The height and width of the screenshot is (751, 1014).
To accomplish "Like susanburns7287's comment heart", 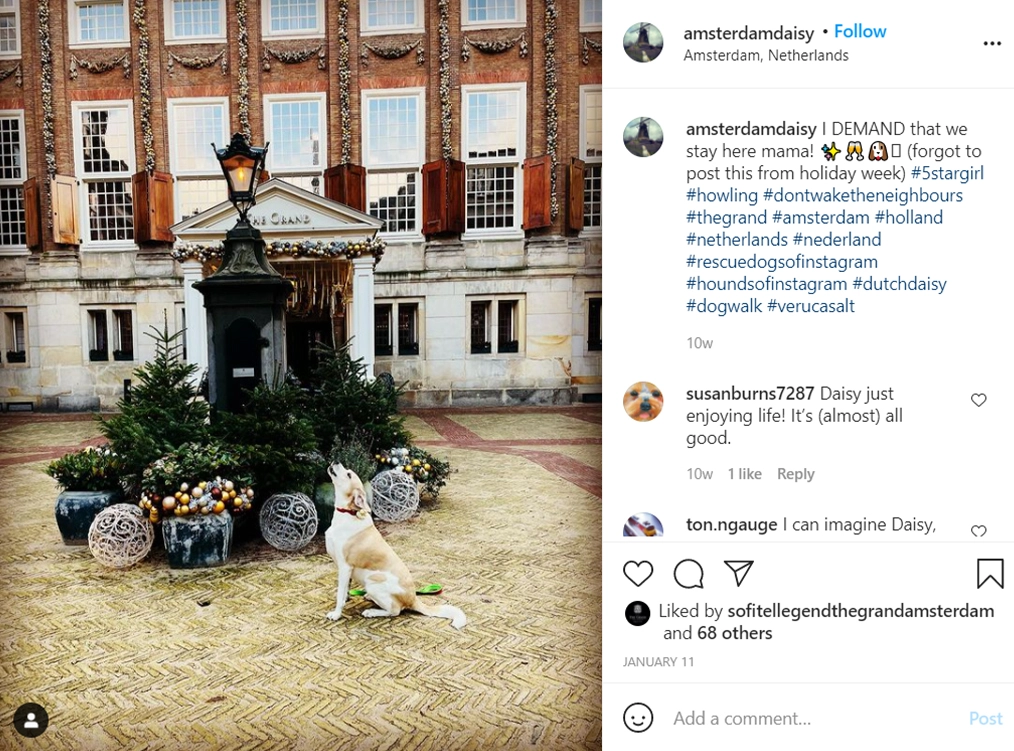I will pos(978,400).
